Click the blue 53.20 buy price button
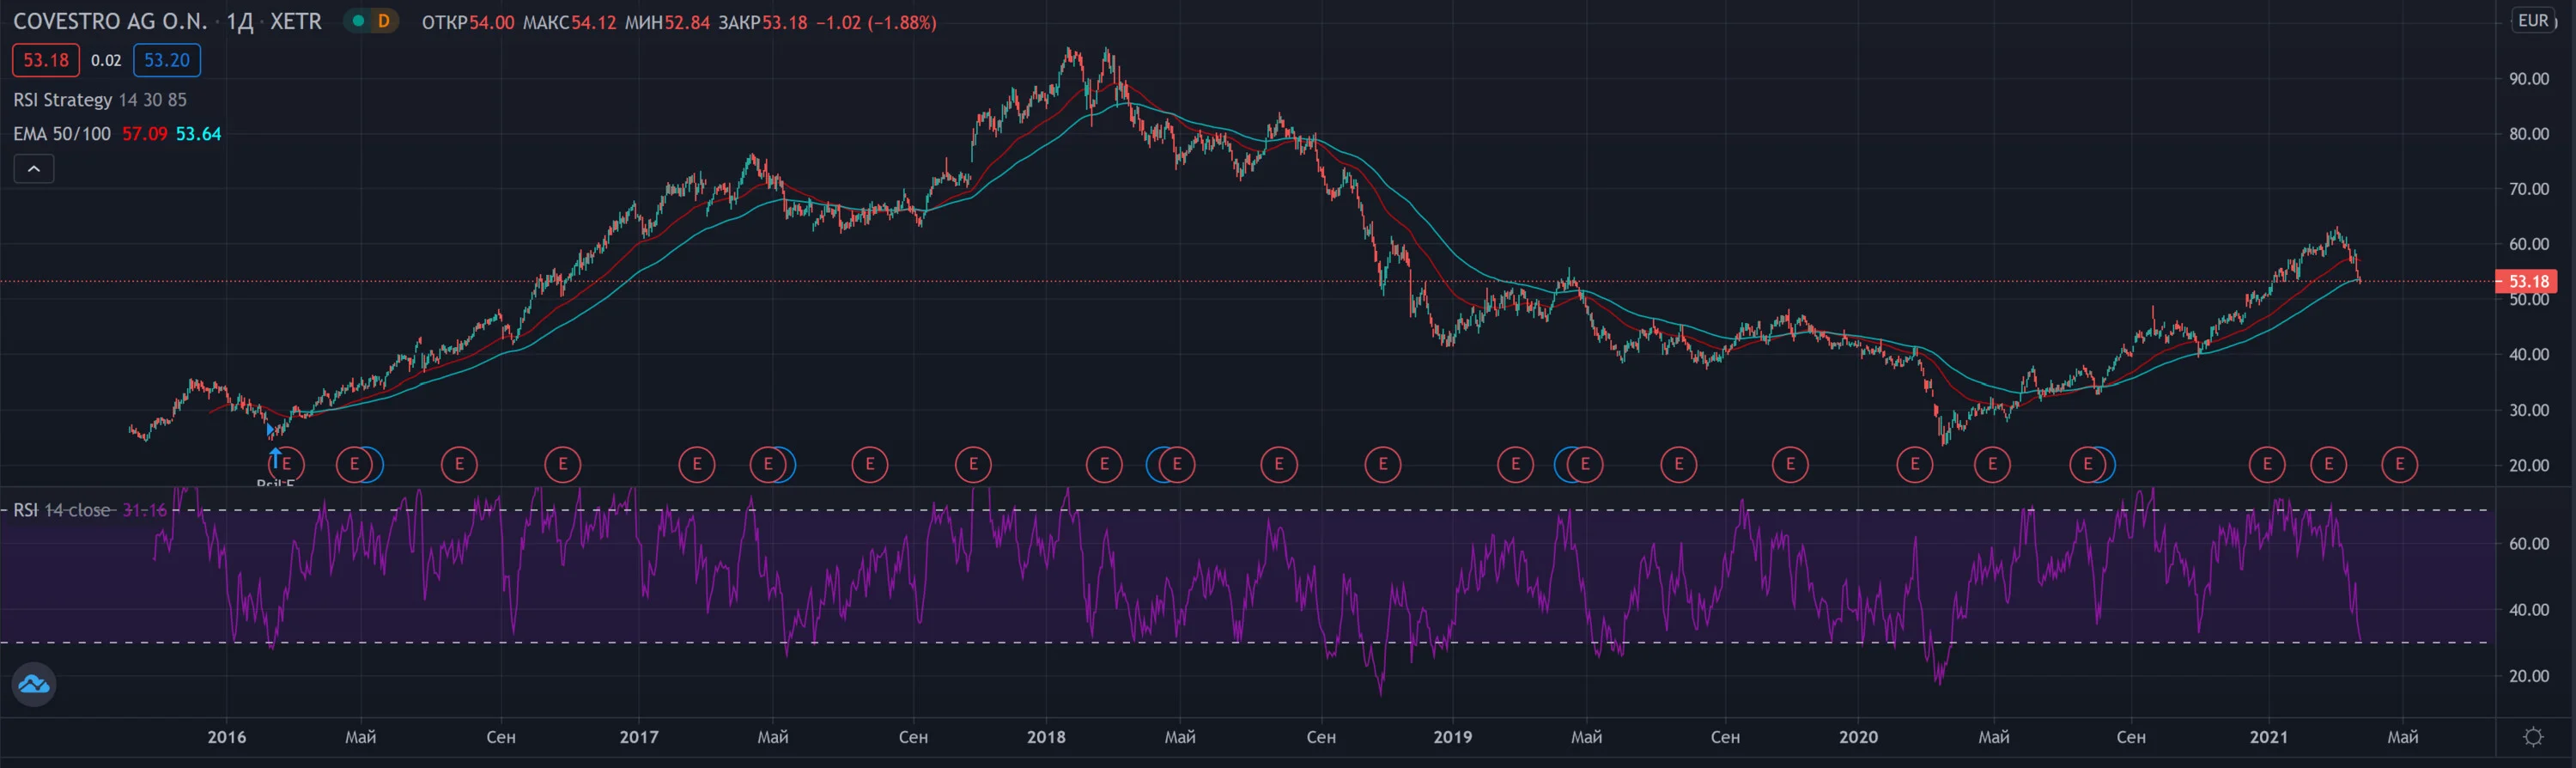This screenshot has width=2576, height=768. click(x=167, y=60)
